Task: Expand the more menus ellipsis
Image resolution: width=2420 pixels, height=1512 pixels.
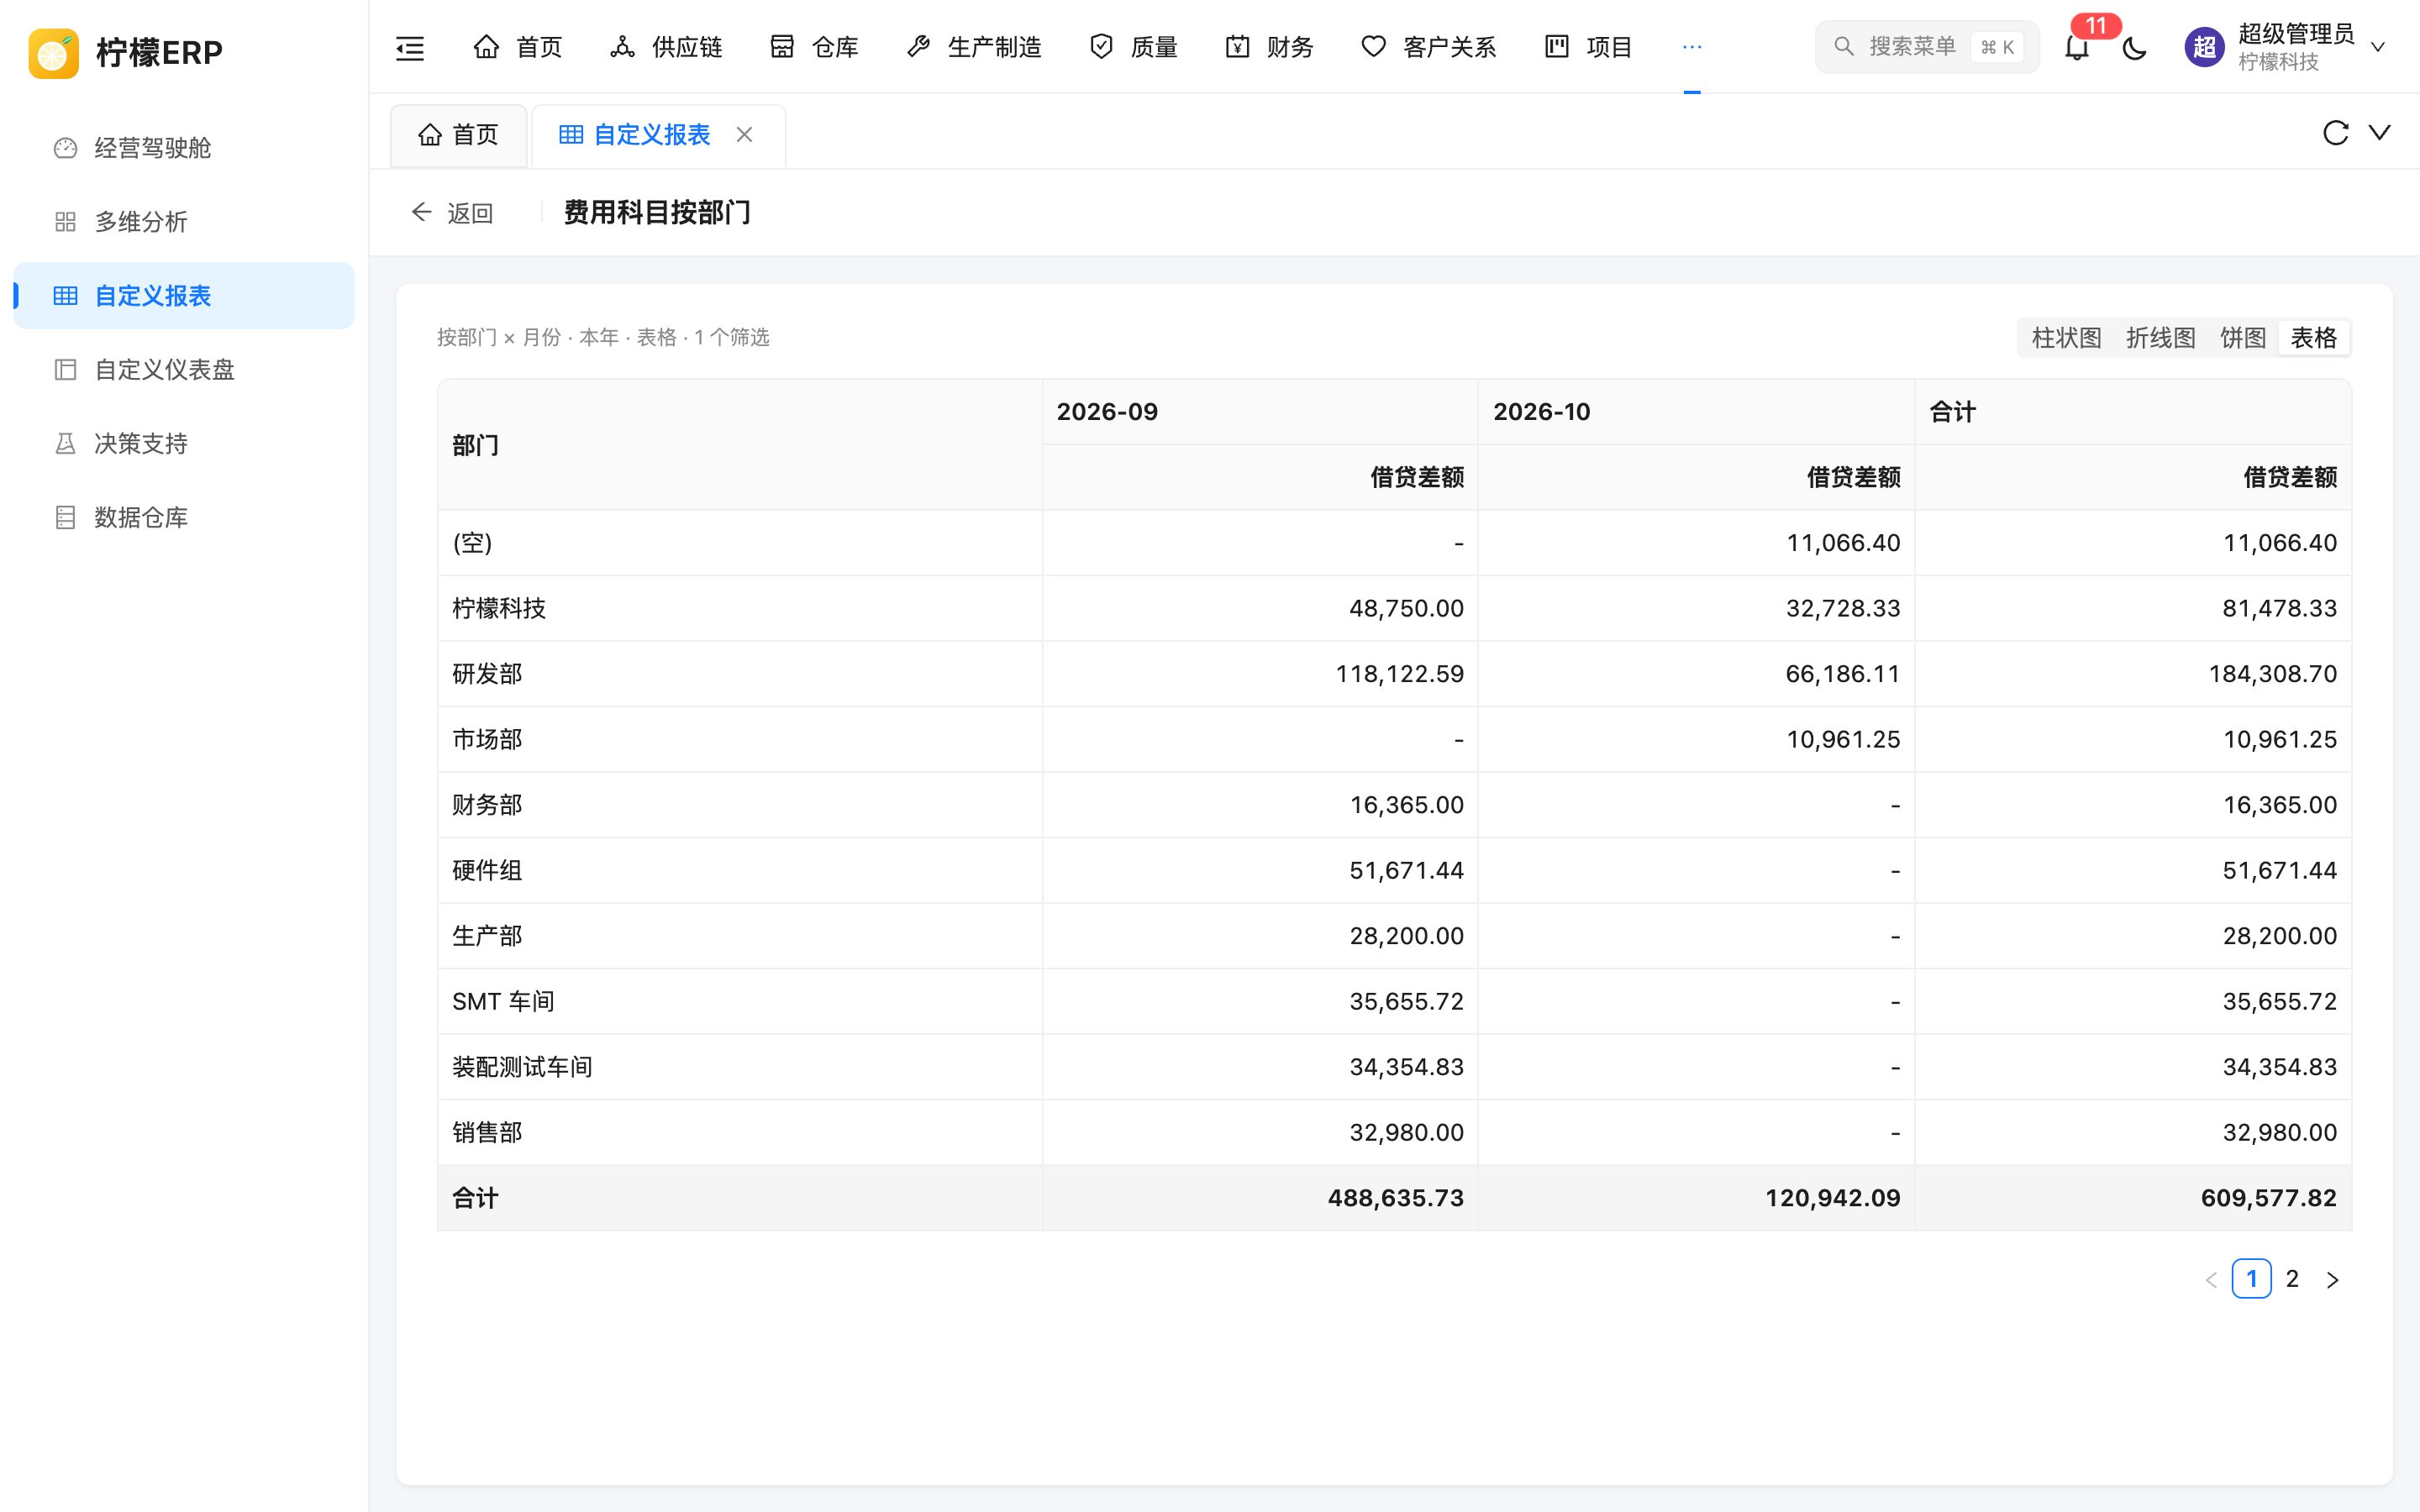Action: click(x=1692, y=47)
